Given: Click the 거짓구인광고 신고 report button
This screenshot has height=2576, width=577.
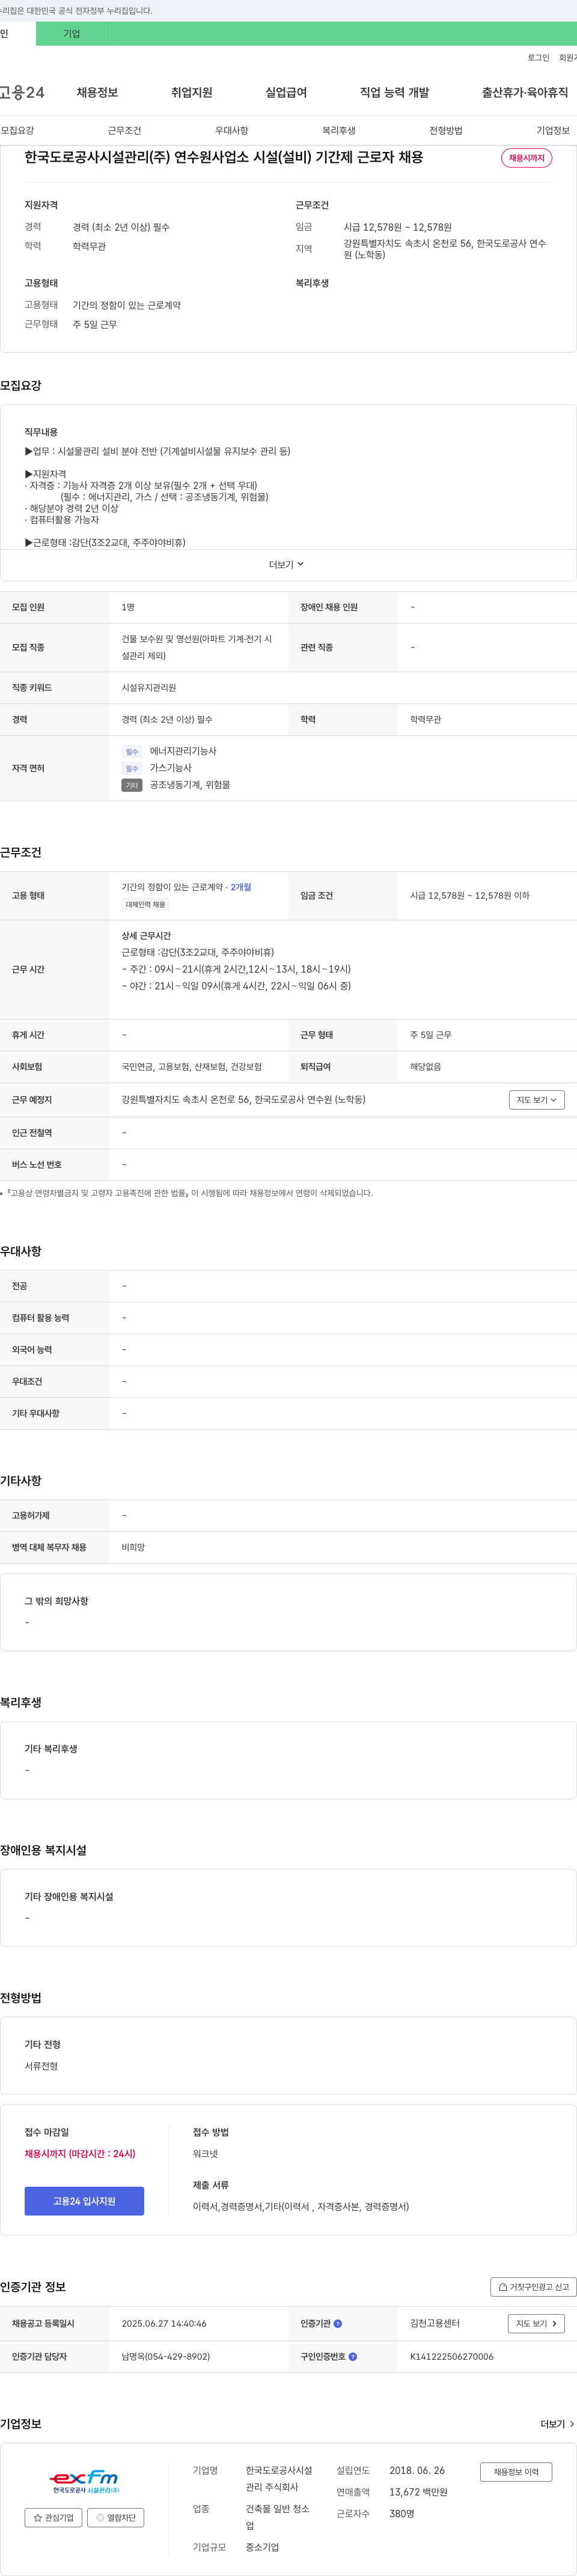Looking at the screenshot, I should click(533, 2286).
